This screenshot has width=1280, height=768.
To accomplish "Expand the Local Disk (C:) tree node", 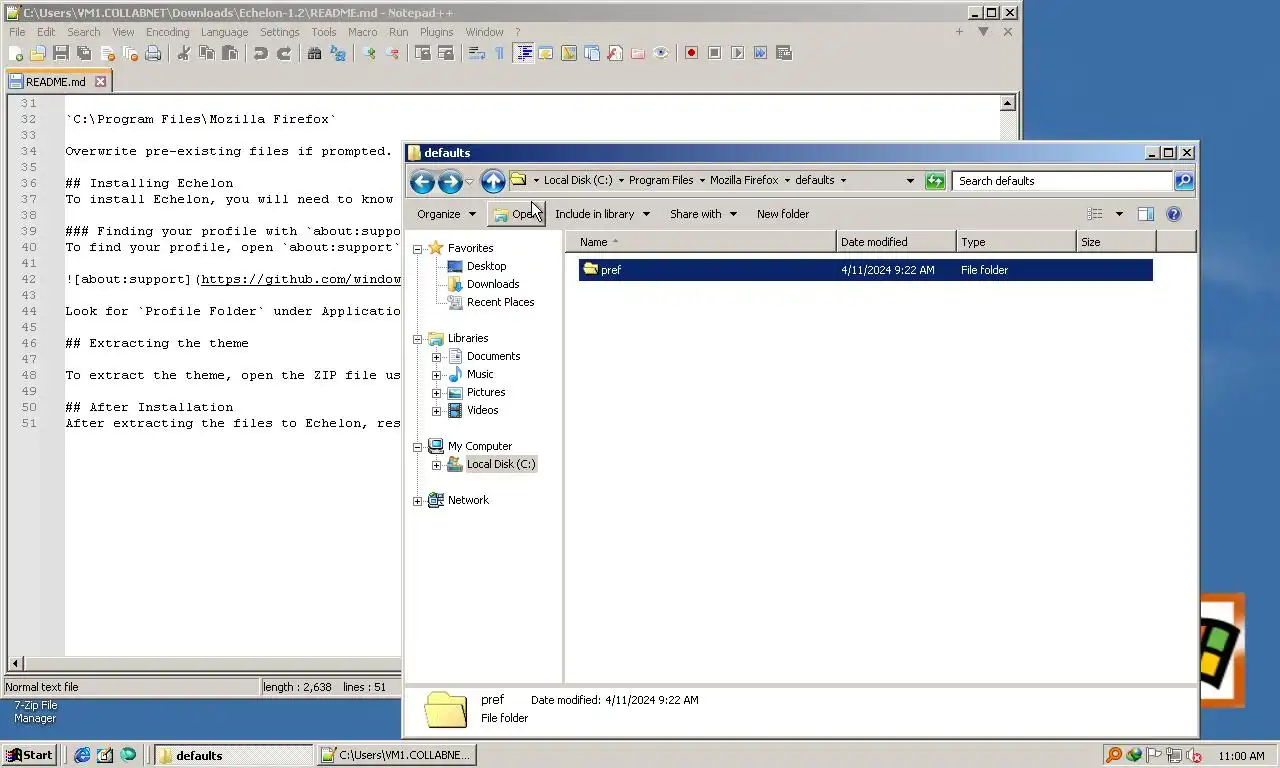I will pyautogui.click(x=436, y=464).
